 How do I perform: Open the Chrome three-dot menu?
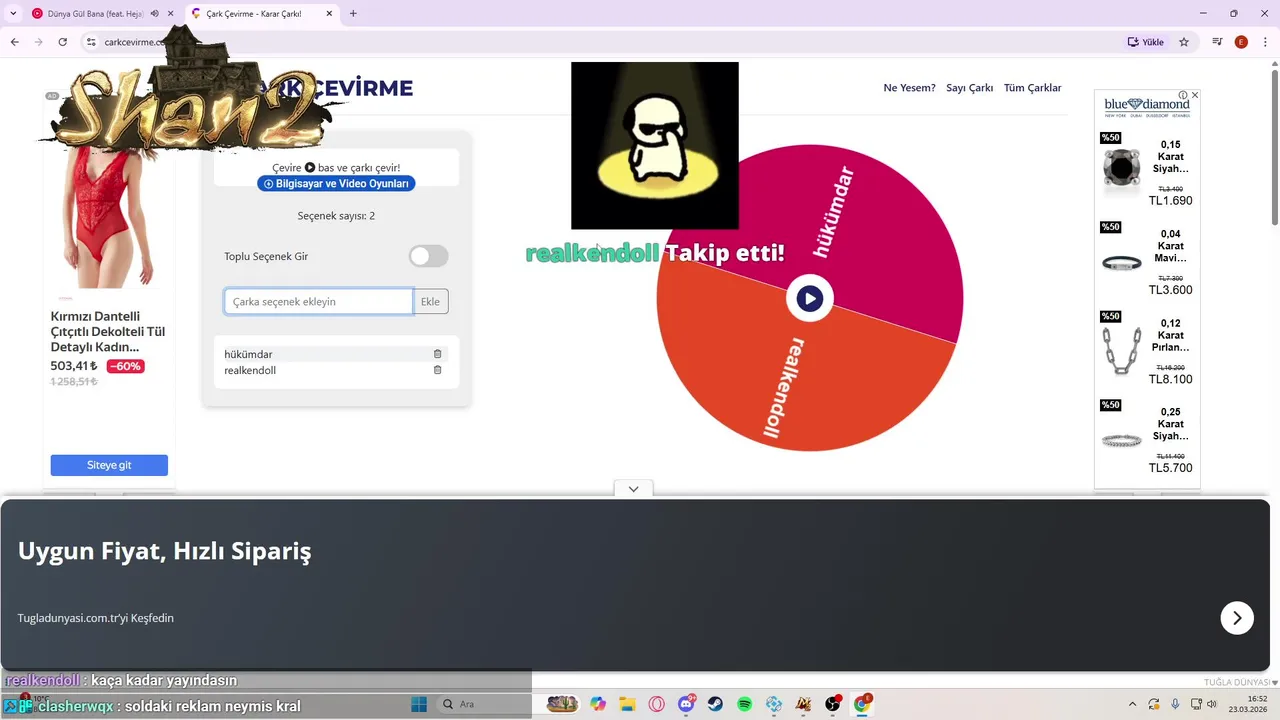click(1265, 42)
